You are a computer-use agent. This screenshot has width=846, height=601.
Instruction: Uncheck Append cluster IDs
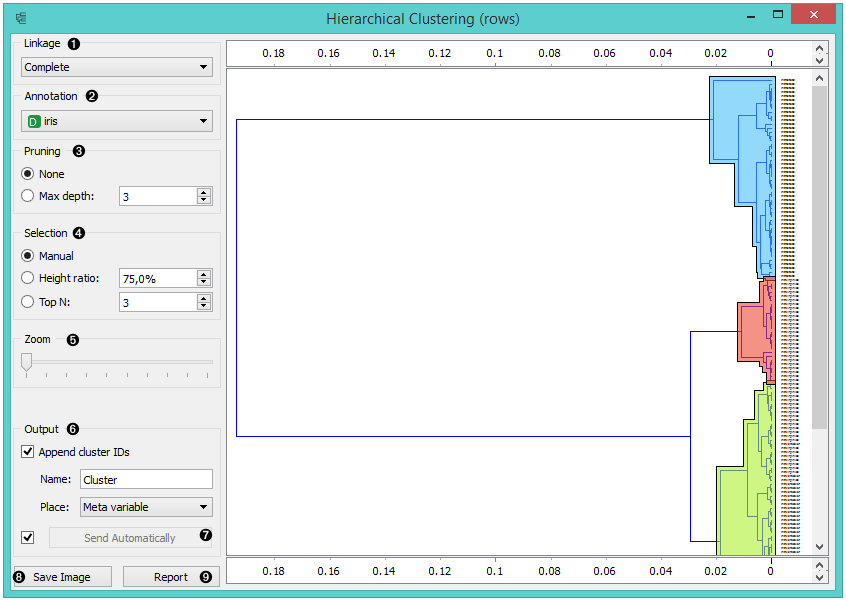pyautogui.click(x=28, y=452)
